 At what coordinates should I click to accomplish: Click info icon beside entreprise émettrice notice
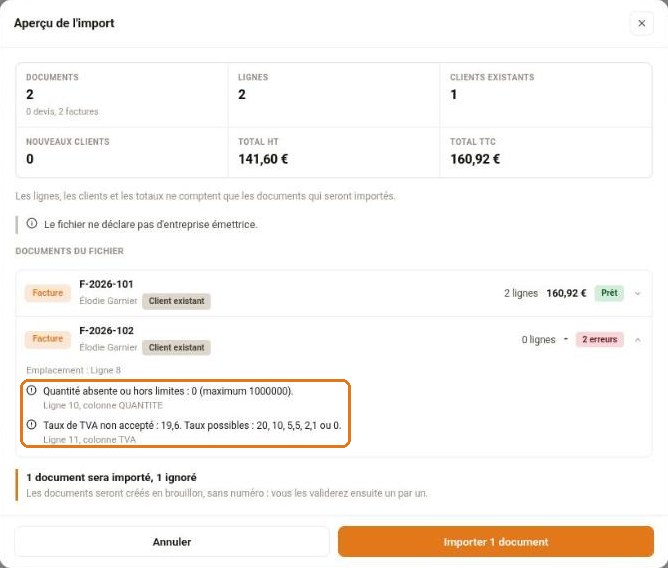click(32, 223)
